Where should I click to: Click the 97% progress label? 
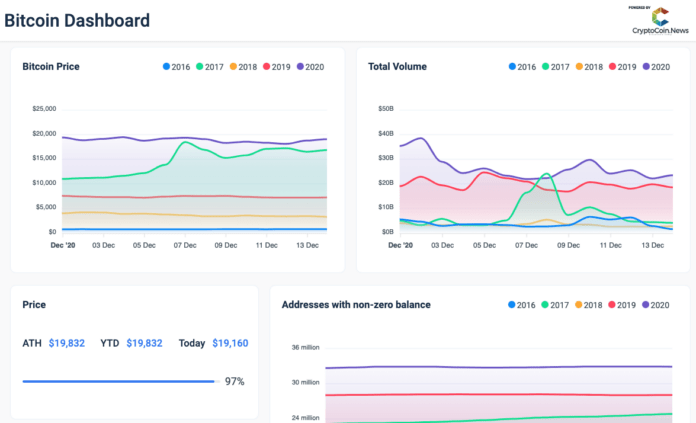pyautogui.click(x=234, y=381)
